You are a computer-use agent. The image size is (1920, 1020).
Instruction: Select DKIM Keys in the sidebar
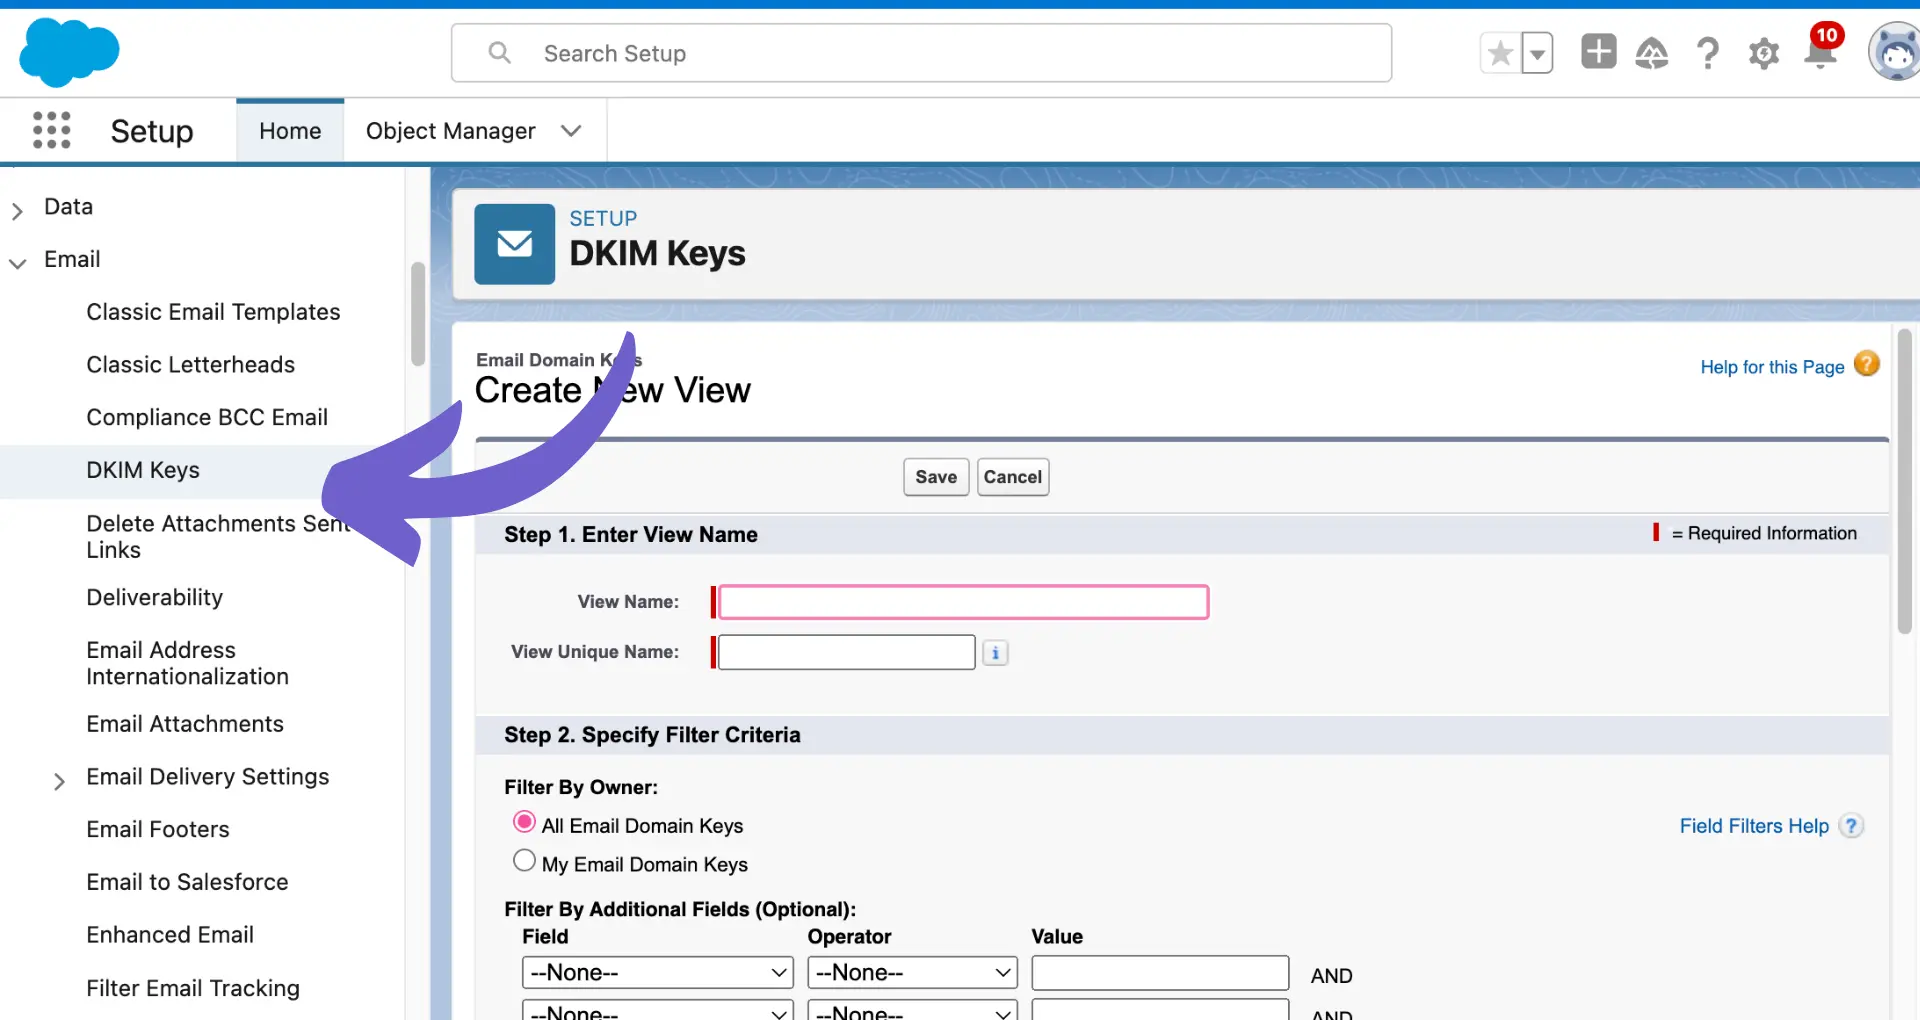coord(143,470)
